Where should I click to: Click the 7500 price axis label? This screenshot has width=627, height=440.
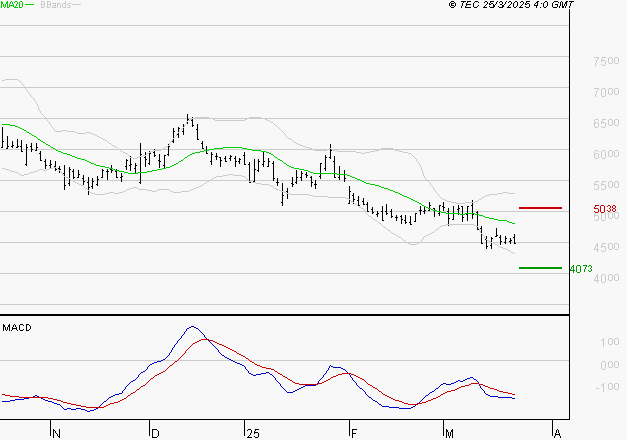tap(606, 61)
